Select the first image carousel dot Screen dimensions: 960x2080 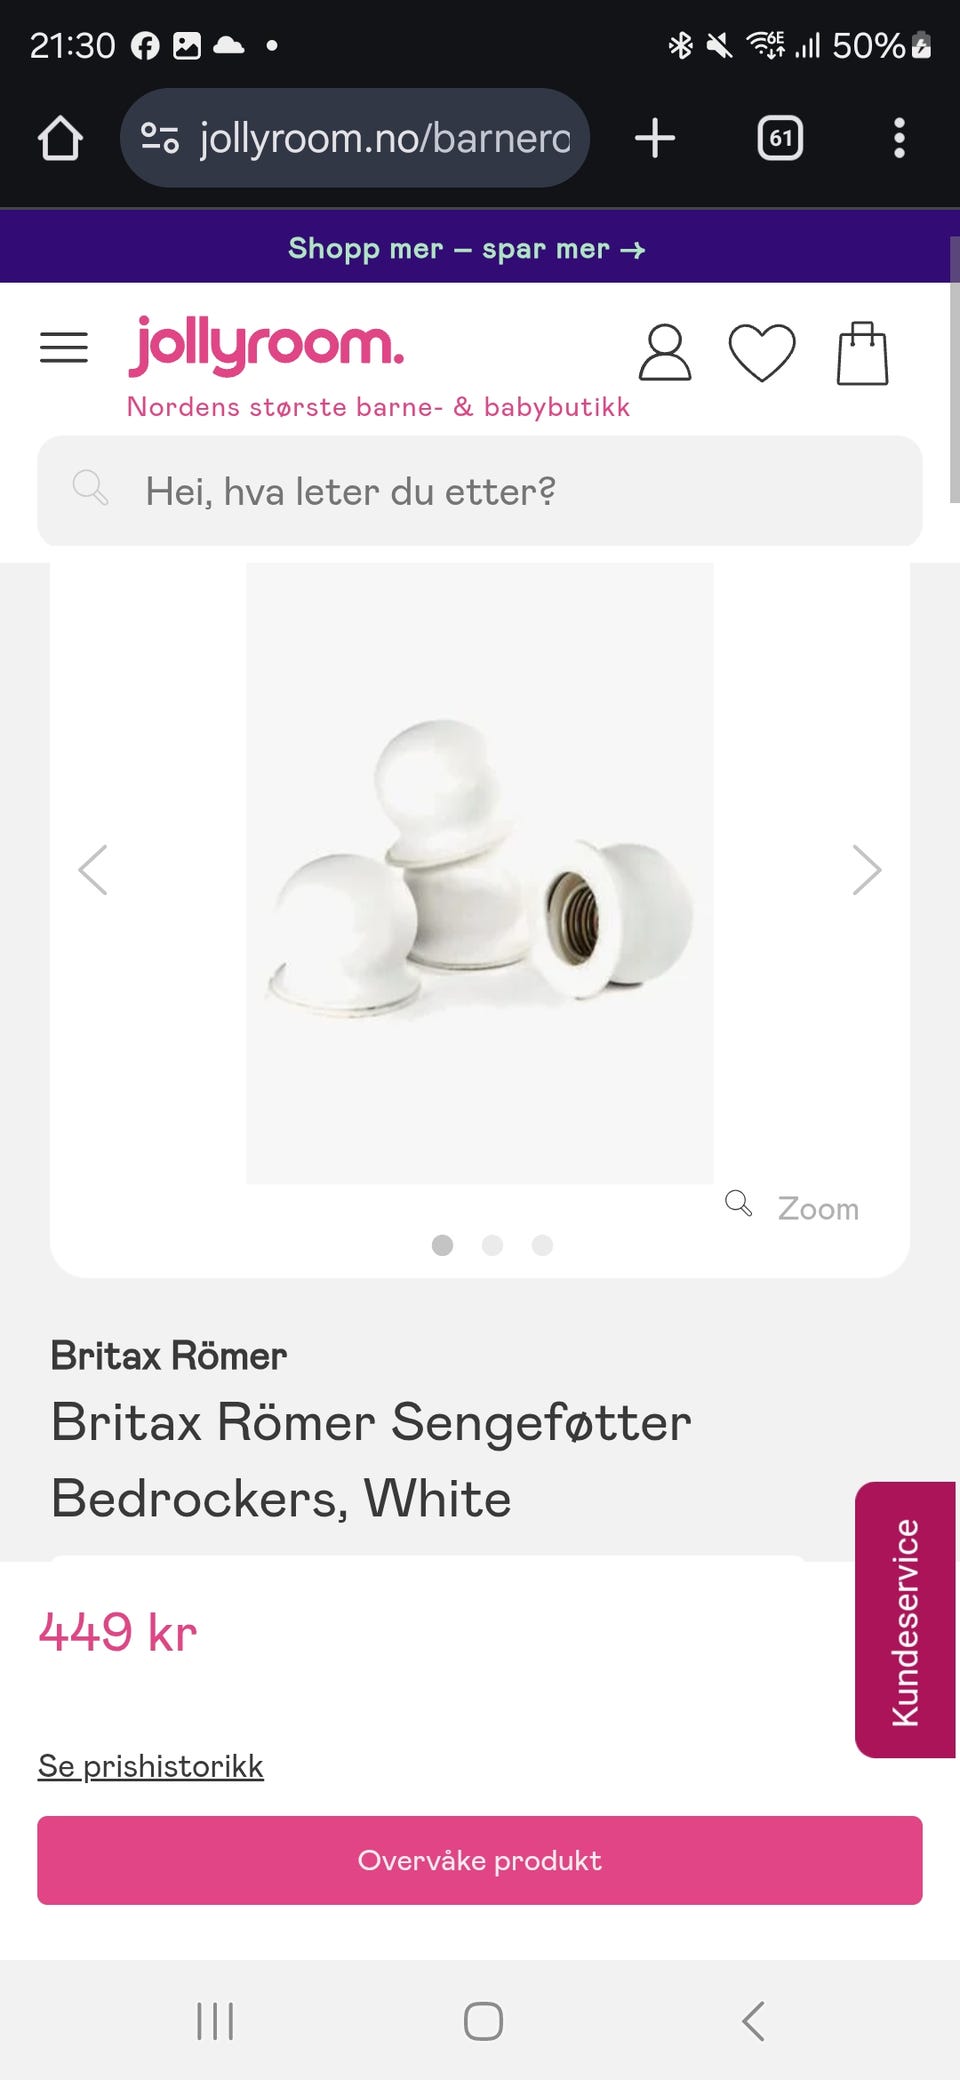point(442,1245)
